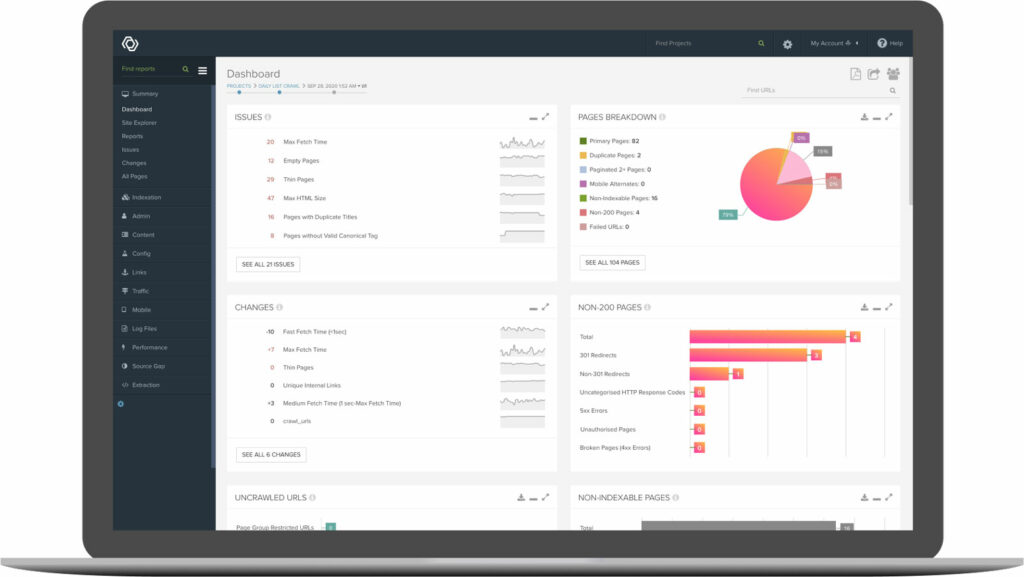Collapse the Non-Indexable Pages panel
The height and width of the screenshot is (577, 1024).
point(877,499)
